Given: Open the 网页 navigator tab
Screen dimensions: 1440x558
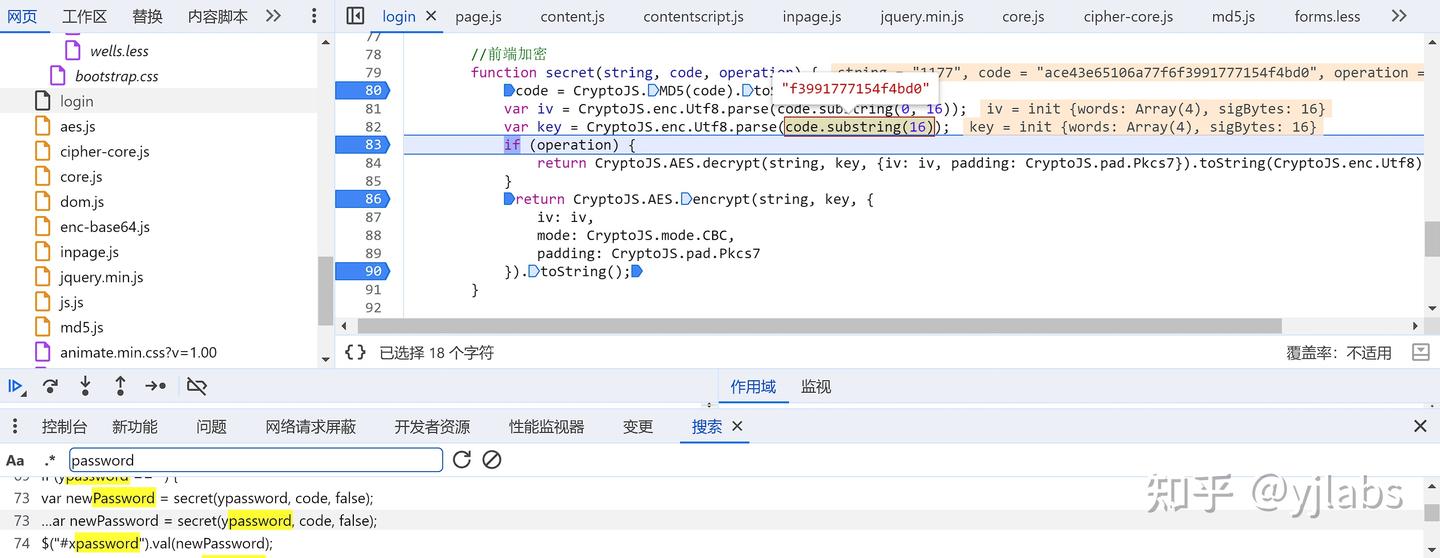Looking at the screenshot, I should pyautogui.click(x=22, y=16).
